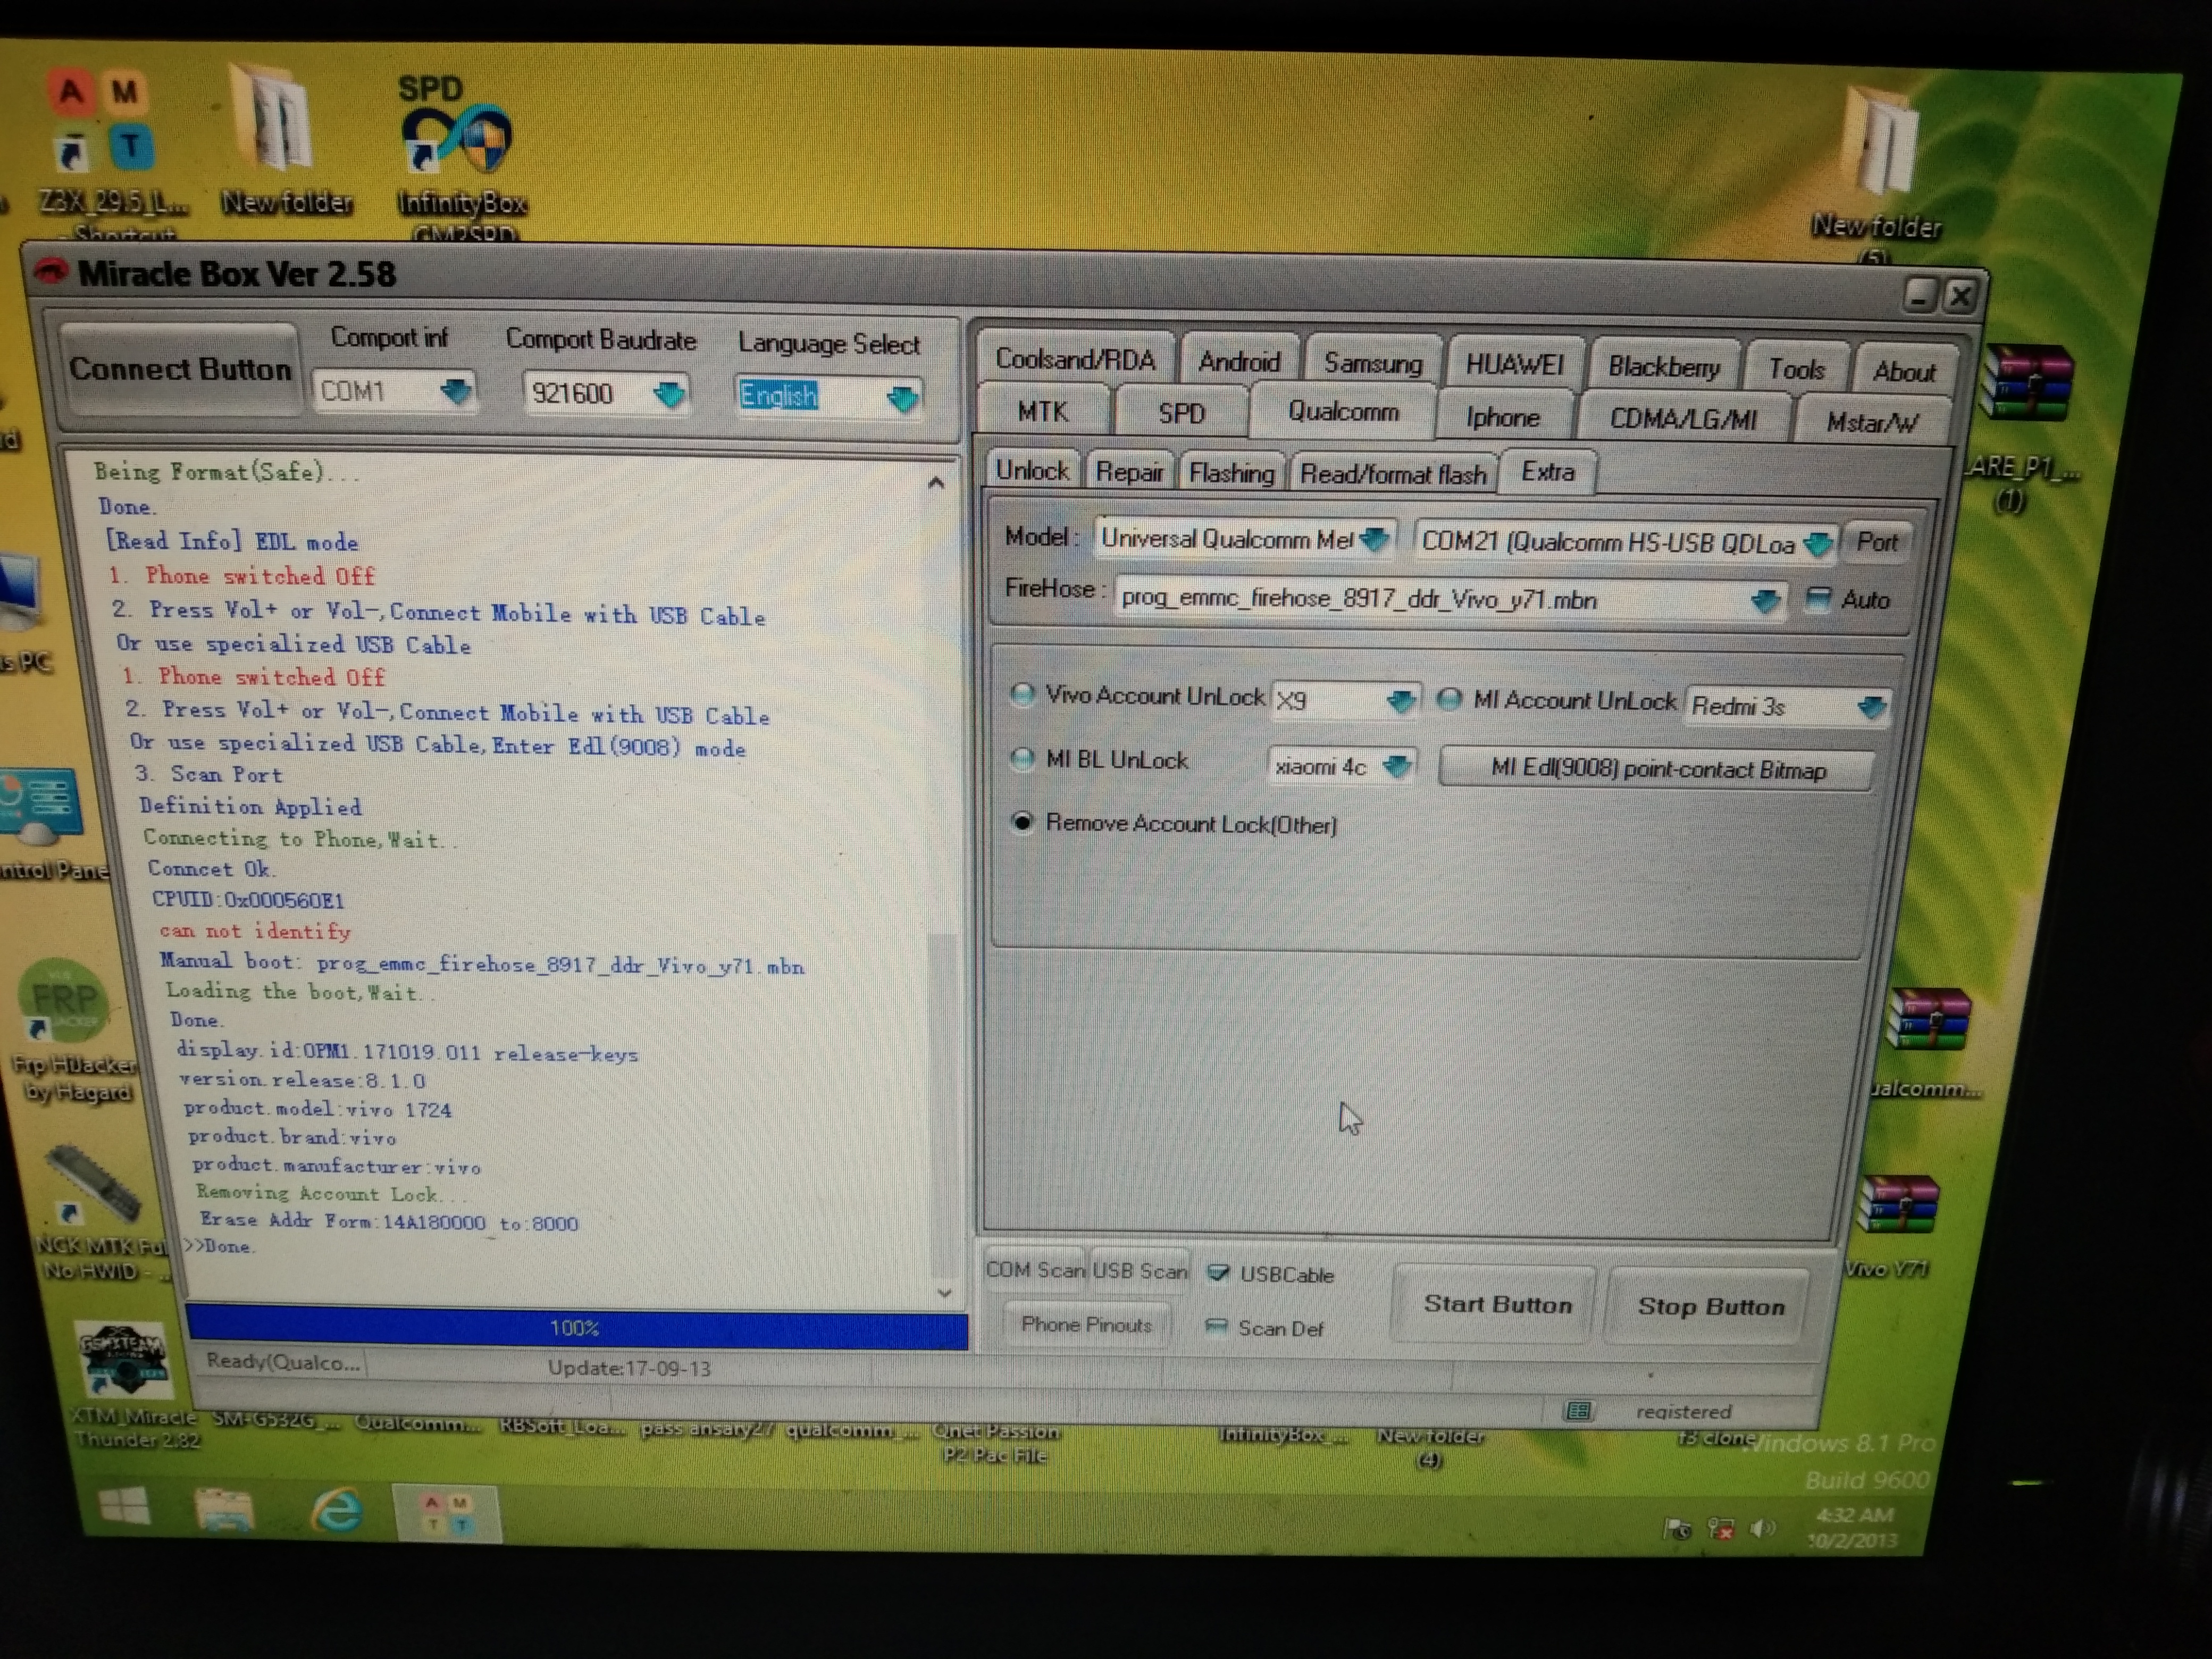Image resolution: width=2212 pixels, height=1659 pixels.
Task: Switch to the Samsung tab
Action: (1373, 363)
